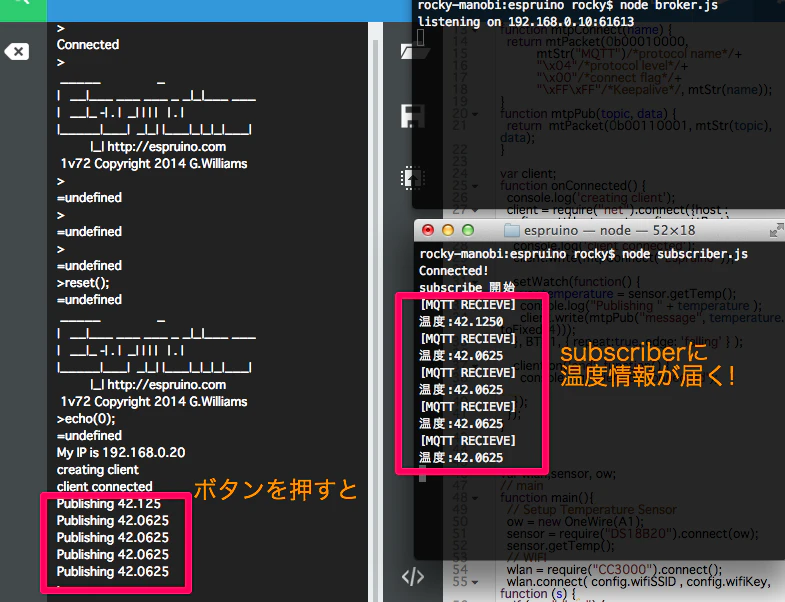Click code line 'function main(){'
785x602 pixels.
coord(547,498)
